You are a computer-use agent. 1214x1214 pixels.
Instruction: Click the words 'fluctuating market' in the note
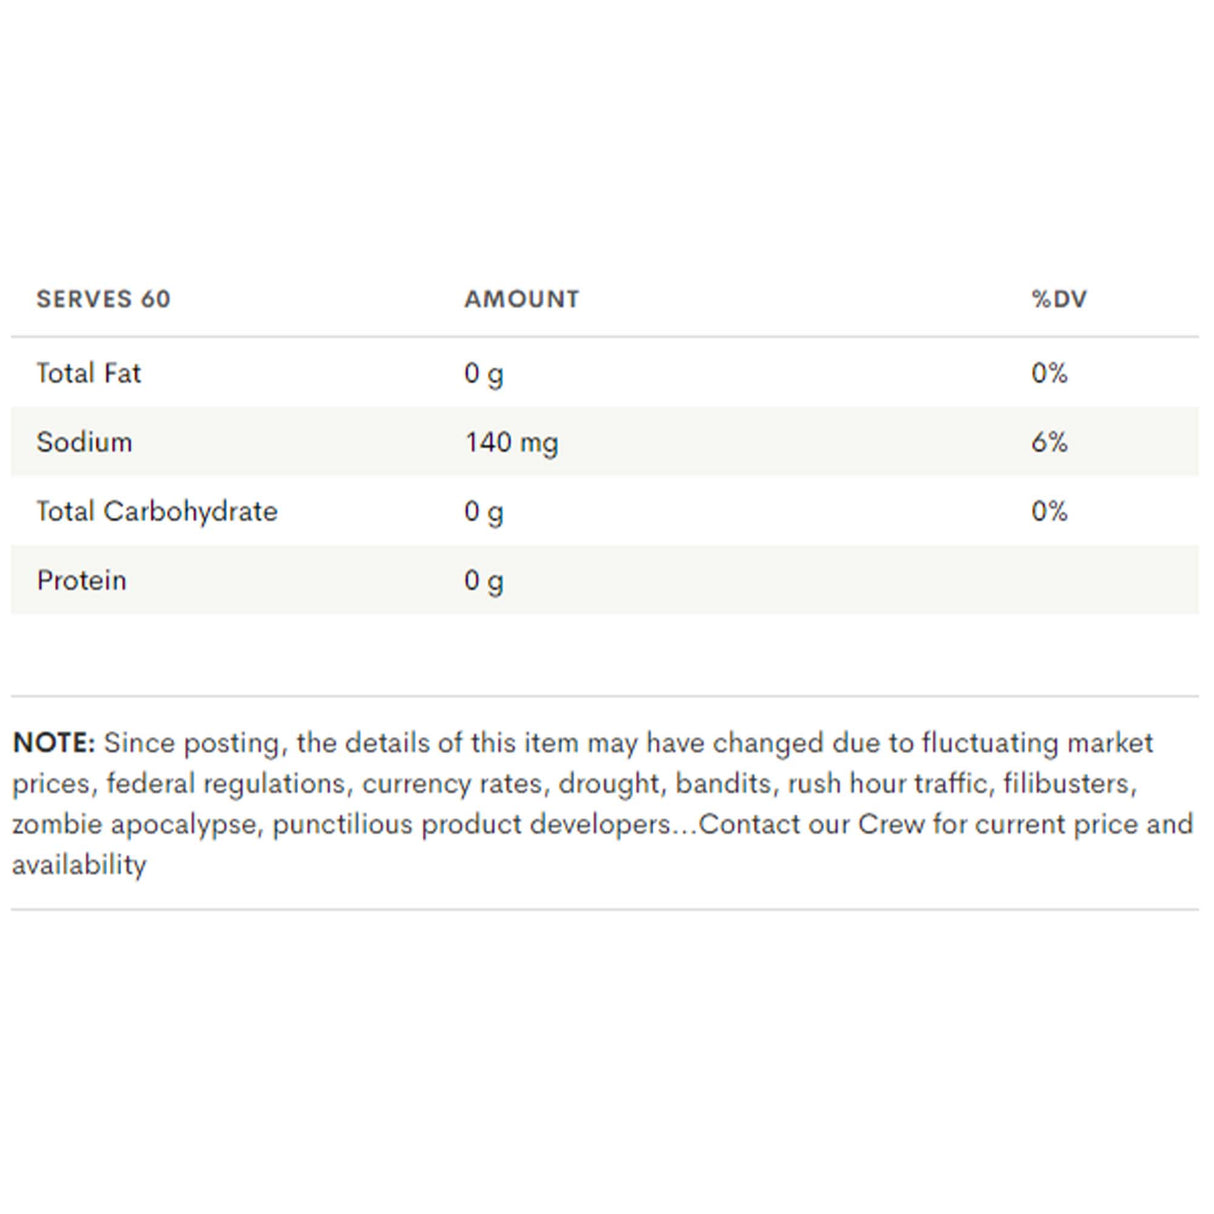(x=1036, y=743)
